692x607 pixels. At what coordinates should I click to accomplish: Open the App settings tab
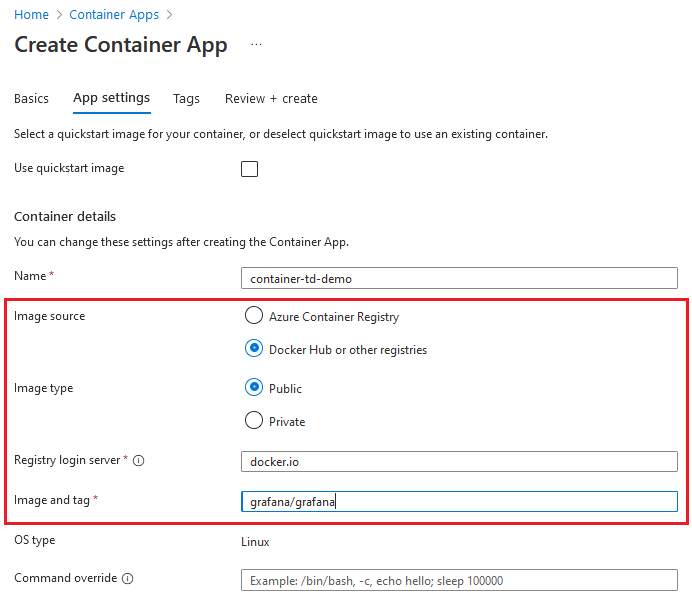tap(111, 99)
